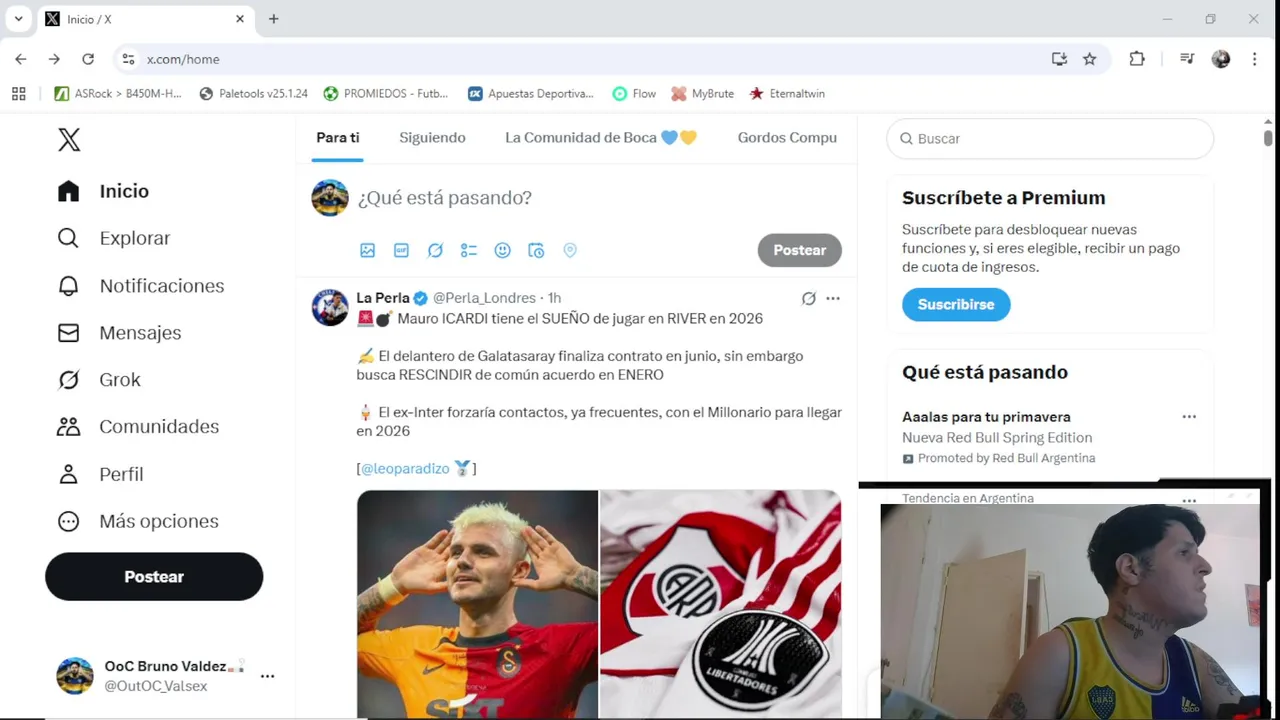
Task: Click the X logo in sidebar
Action: (x=69, y=140)
